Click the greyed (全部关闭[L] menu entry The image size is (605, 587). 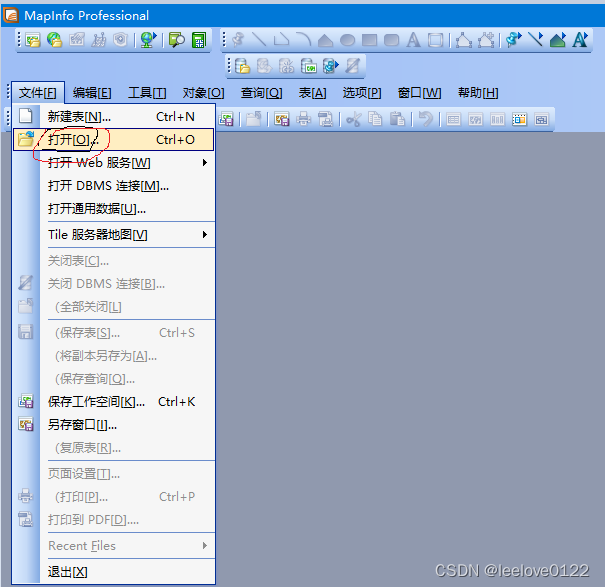(x=114, y=307)
